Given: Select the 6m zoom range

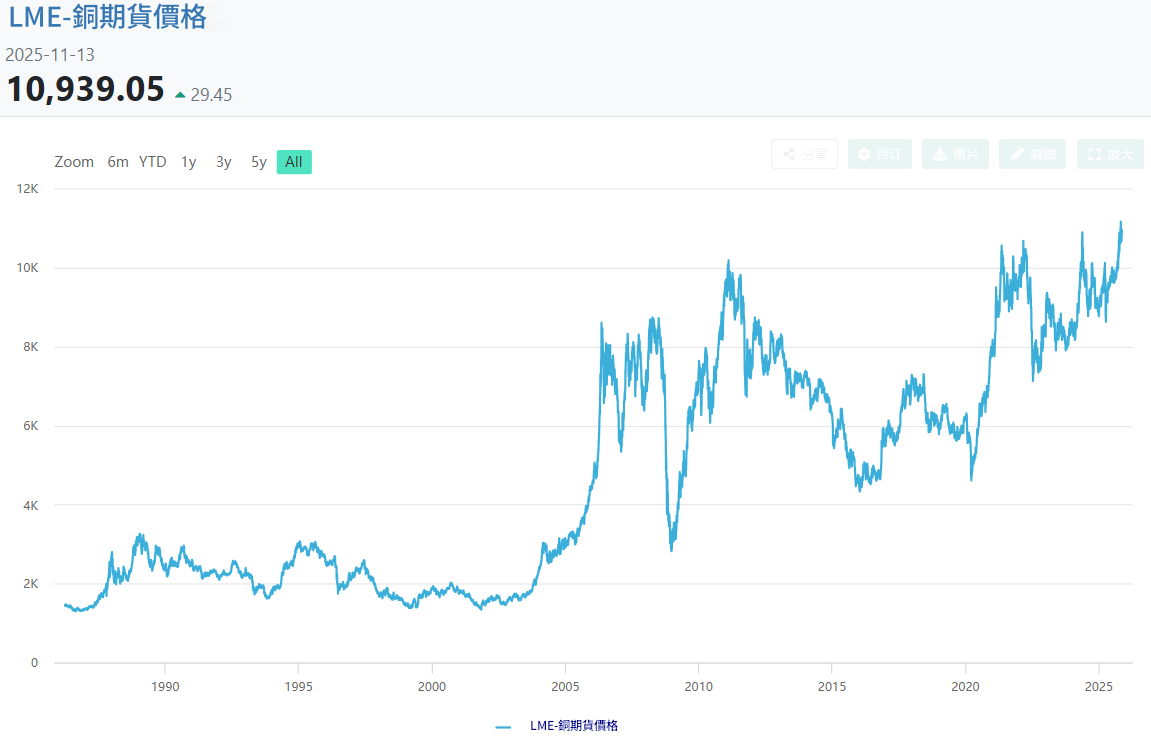Looking at the screenshot, I should click(118, 162).
